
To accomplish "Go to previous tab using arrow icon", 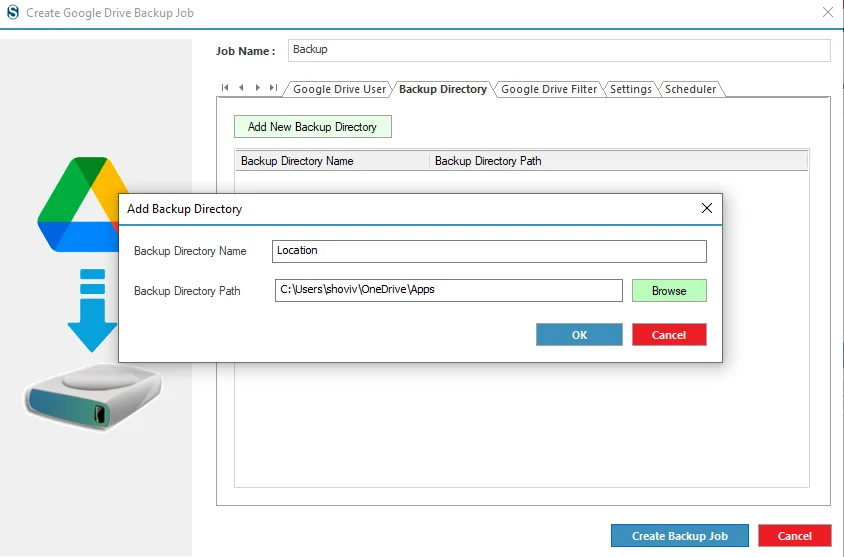I will pyautogui.click(x=241, y=87).
